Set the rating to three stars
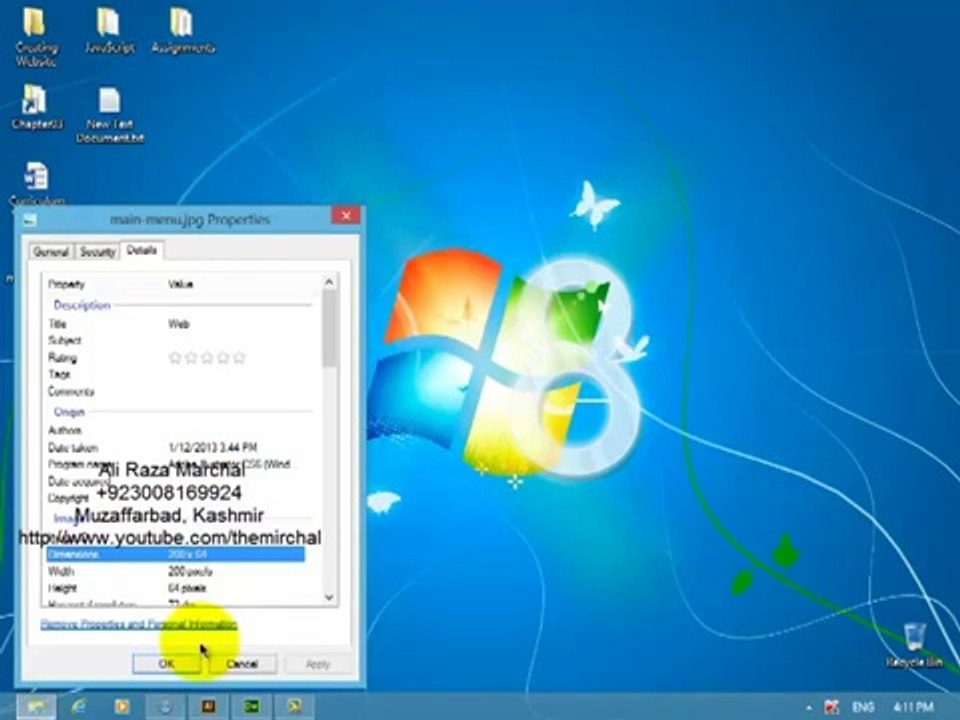The image size is (960, 720). (207, 358)
